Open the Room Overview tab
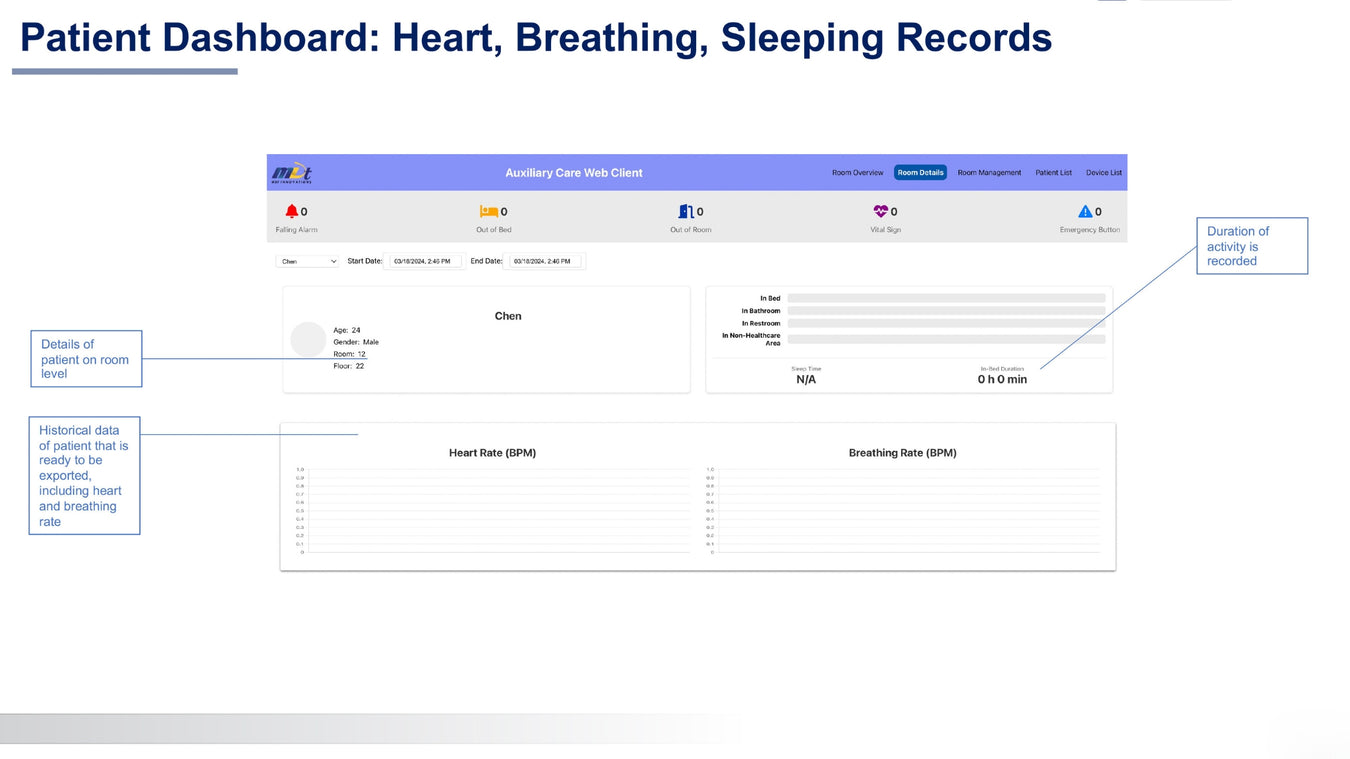Screen dimensions: 1350x759 (857, 173)
